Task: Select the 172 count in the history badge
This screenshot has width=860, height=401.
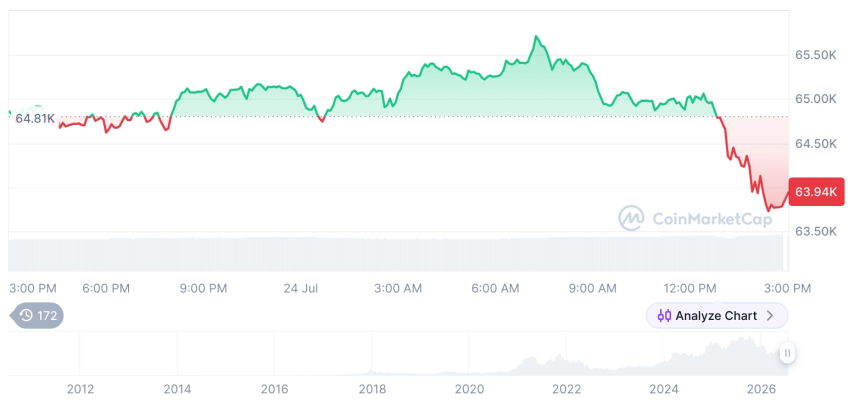Action: point(47,315)
